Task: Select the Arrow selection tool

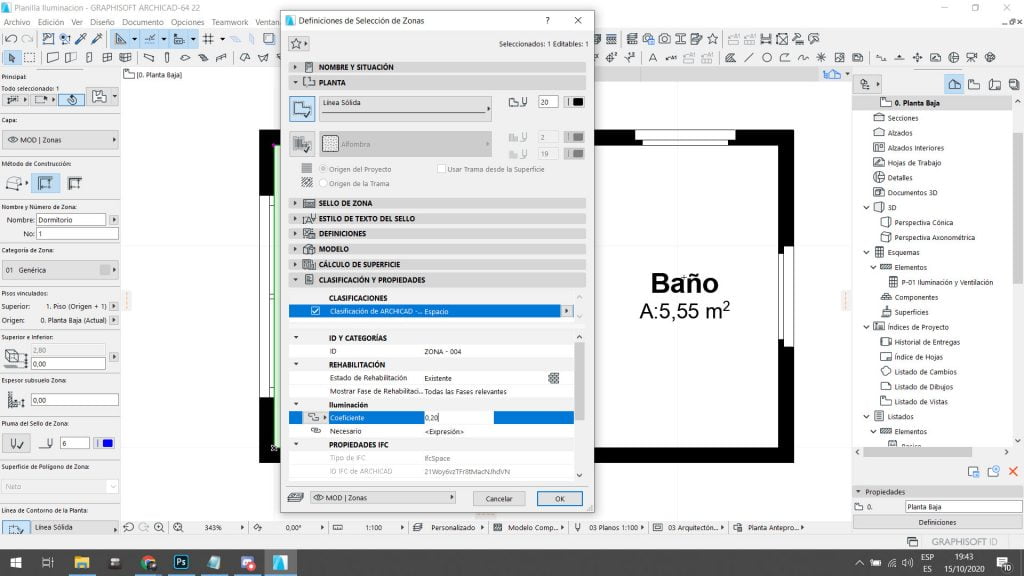Action: [11, 57]
